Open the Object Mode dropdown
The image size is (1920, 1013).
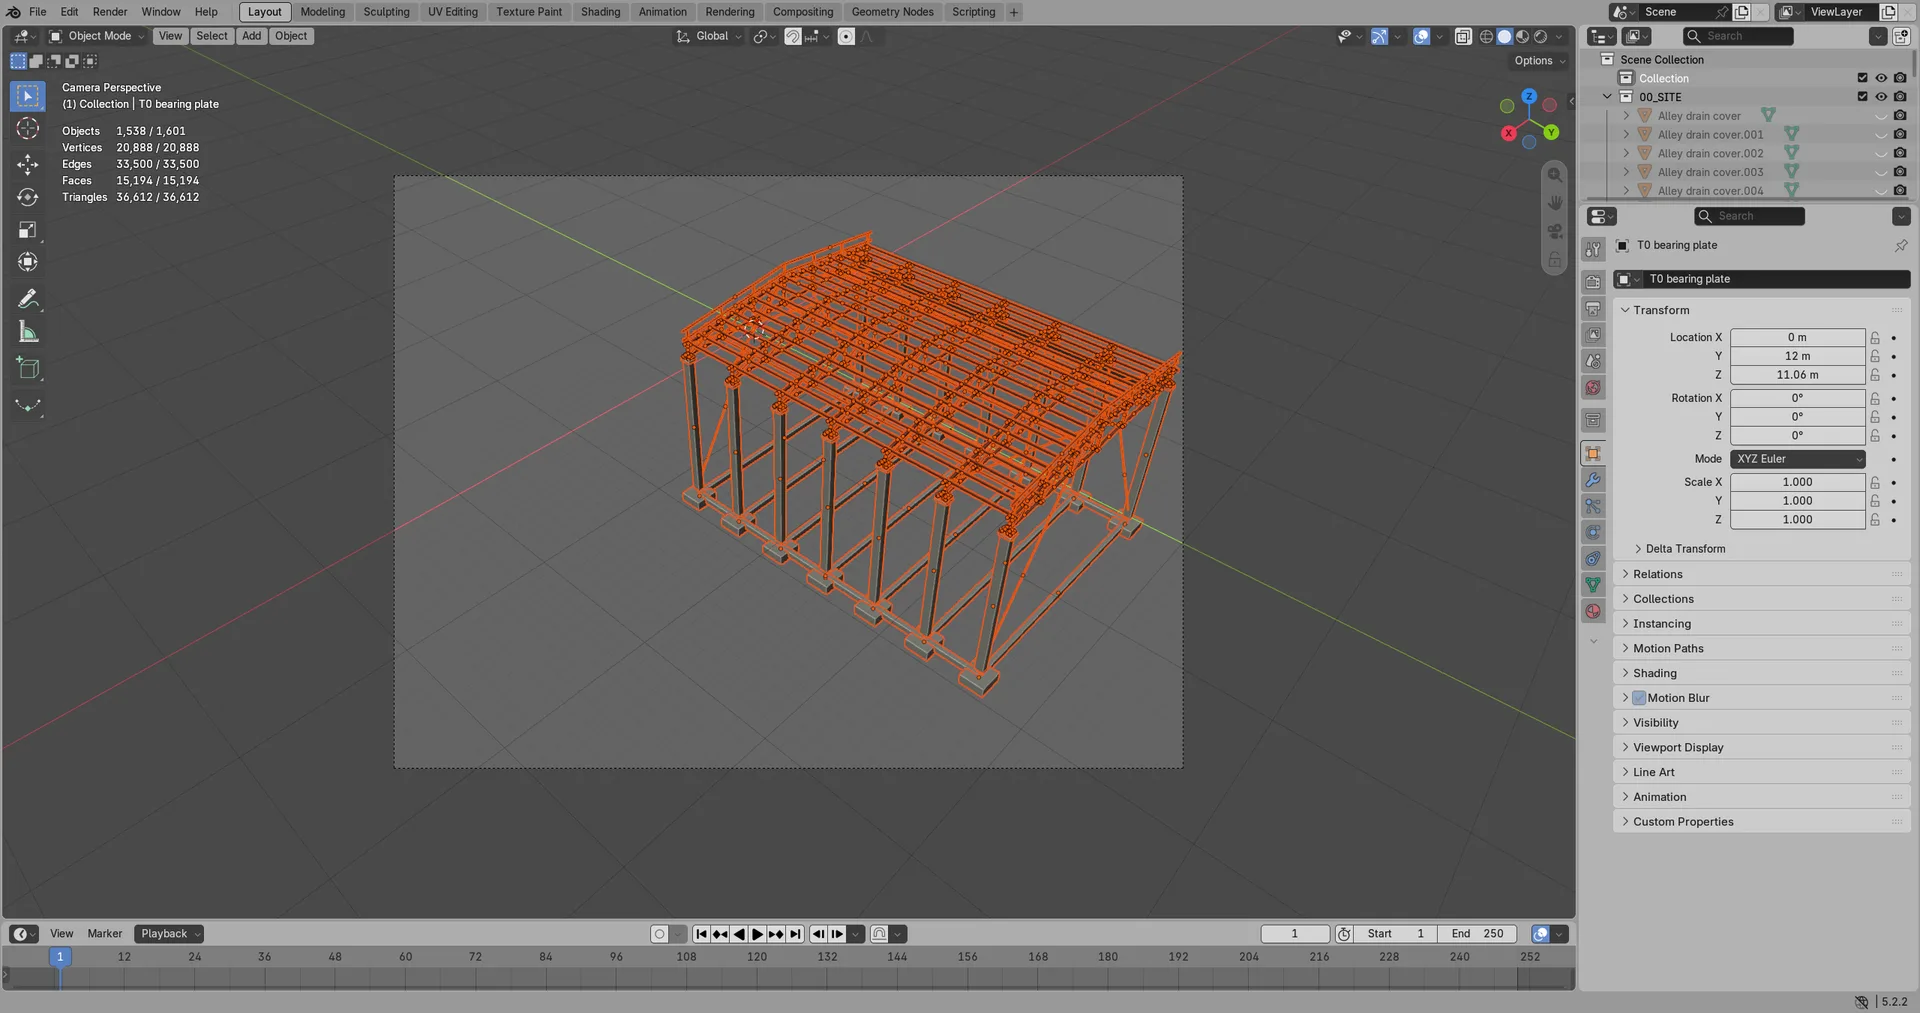coord(97,36)
